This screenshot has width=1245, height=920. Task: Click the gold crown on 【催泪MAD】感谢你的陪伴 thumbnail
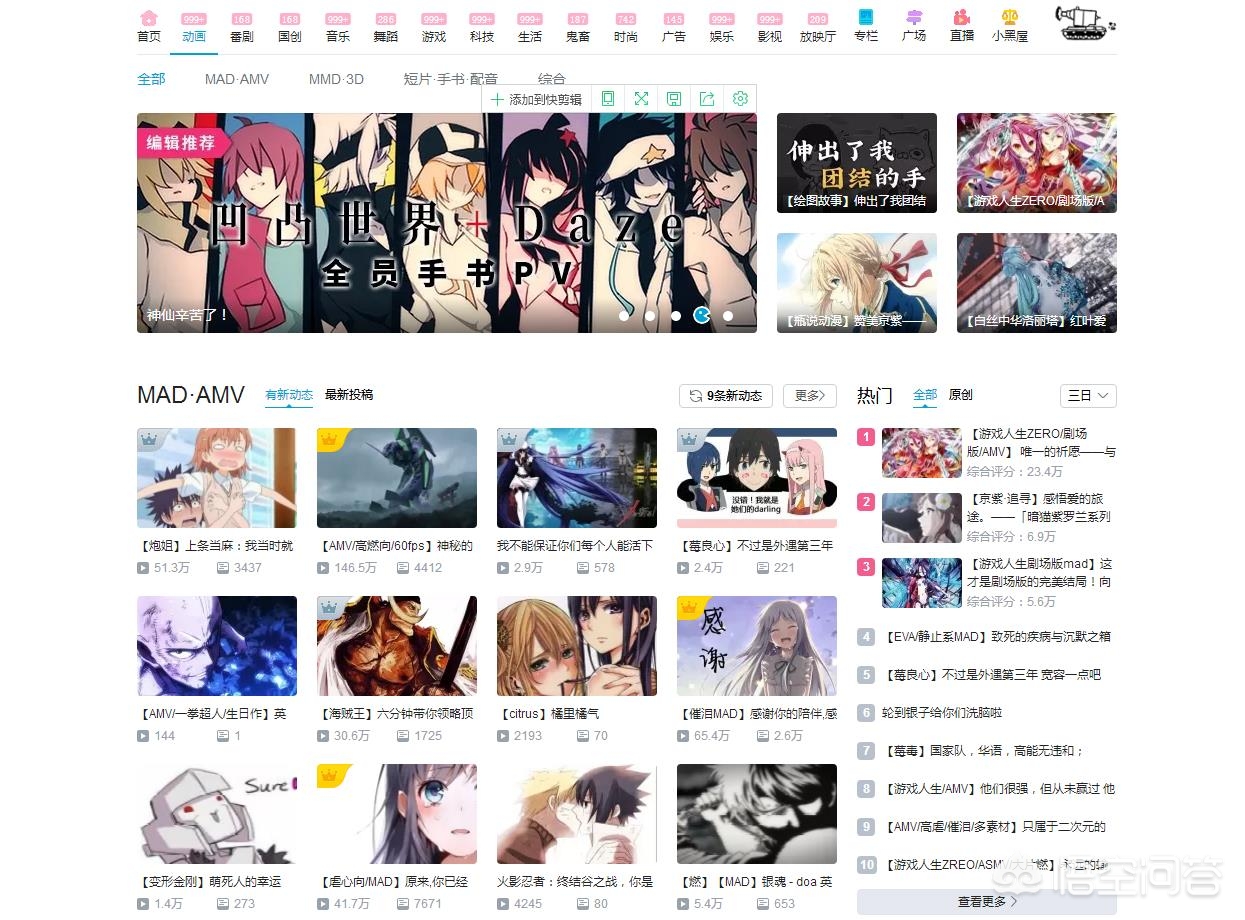point(689,608)
